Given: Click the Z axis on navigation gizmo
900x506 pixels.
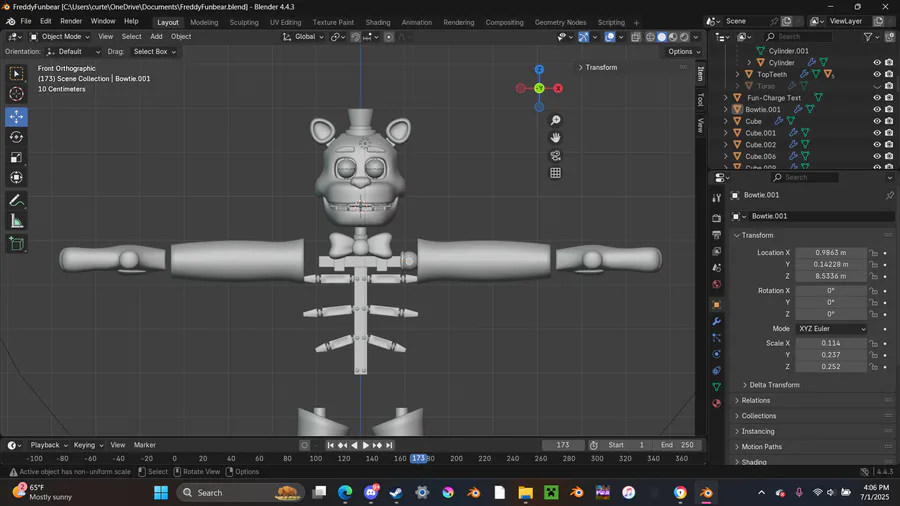Looking at the screenshot, I should 539,69.
